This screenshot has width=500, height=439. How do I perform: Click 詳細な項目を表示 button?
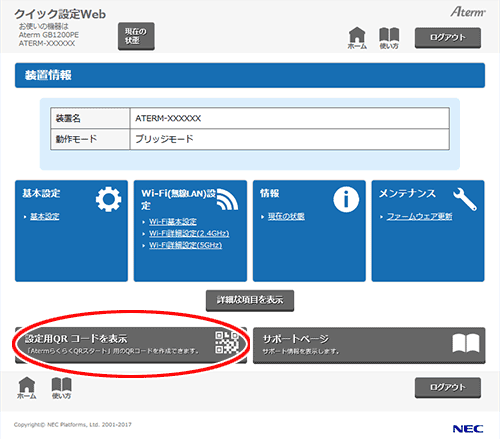pos(250,300)
